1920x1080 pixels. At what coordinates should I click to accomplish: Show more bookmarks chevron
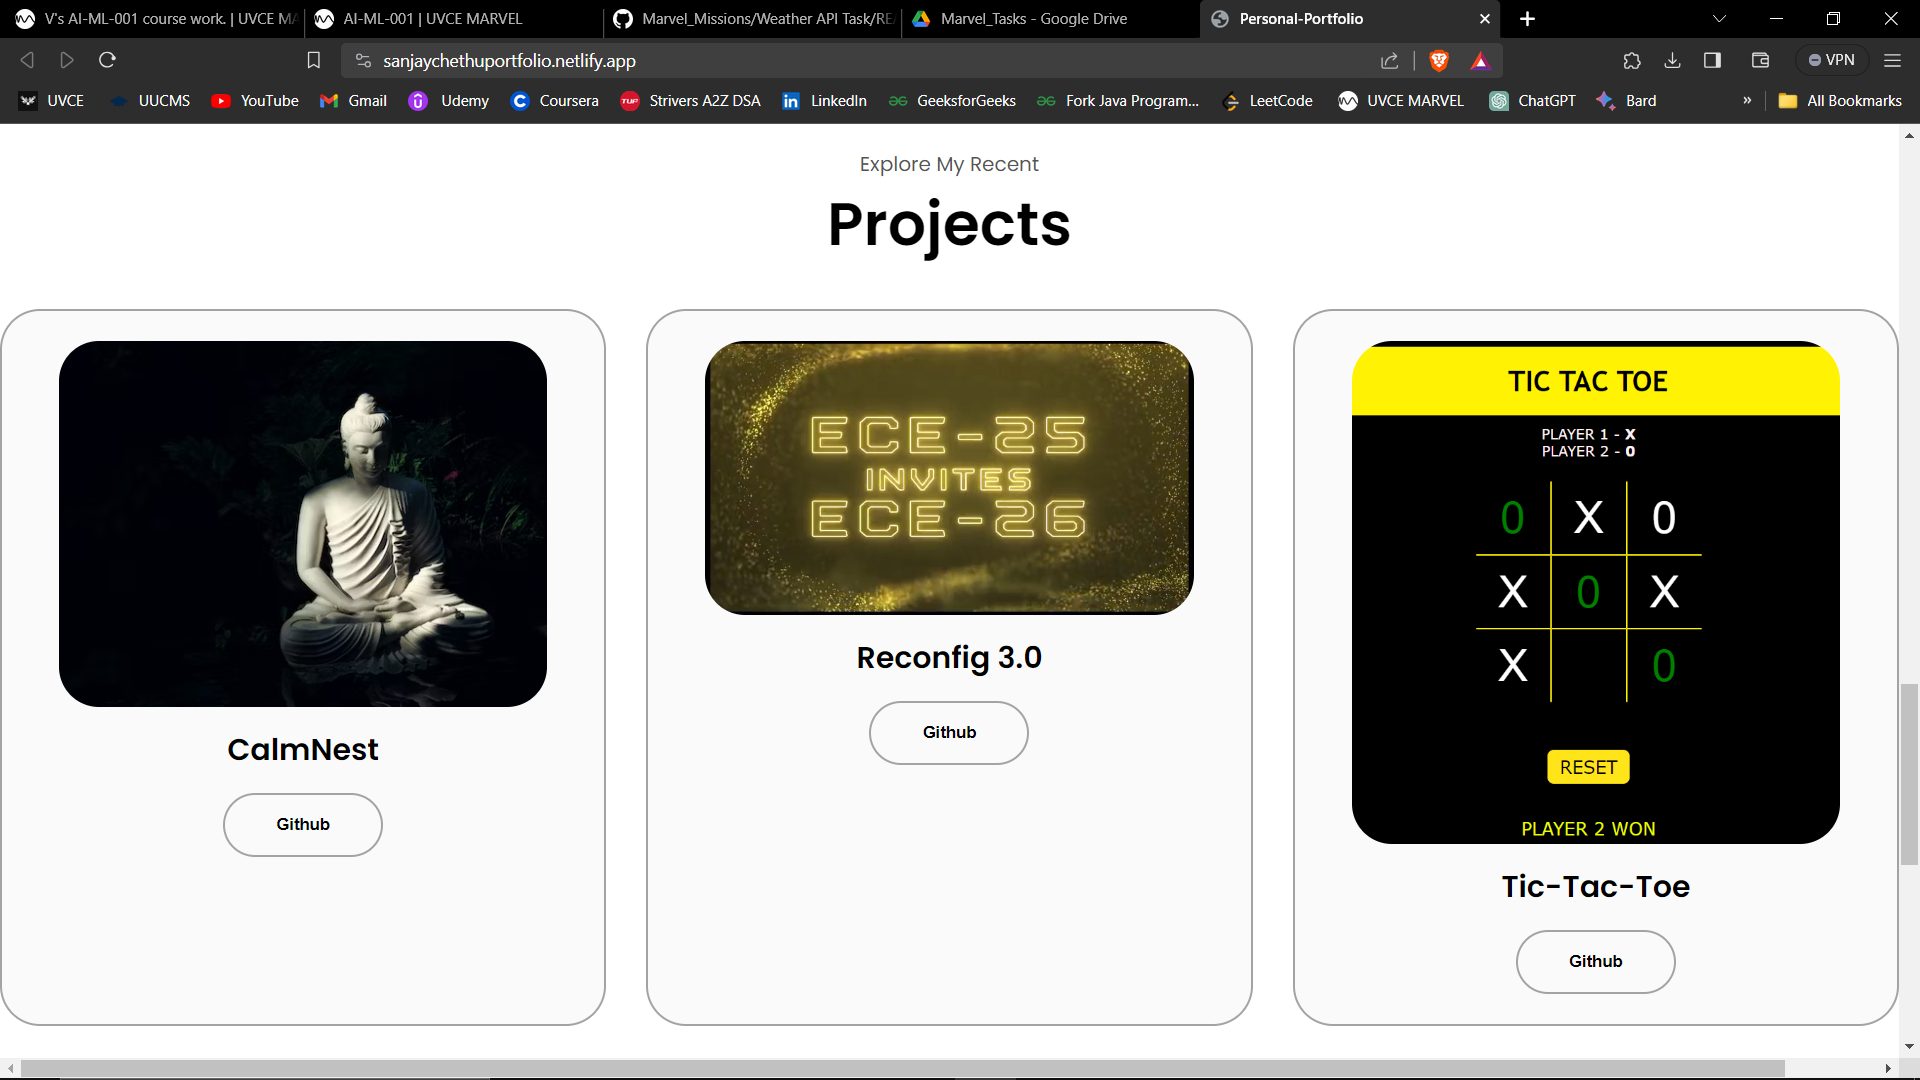pyautogui.click(x=1747, y=101)
